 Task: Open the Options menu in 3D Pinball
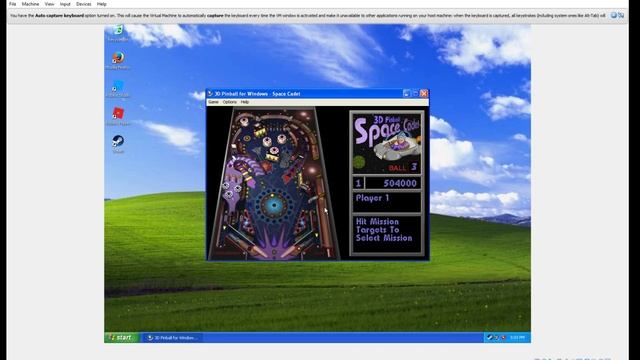pyautogui.click(x=229, y=102)
